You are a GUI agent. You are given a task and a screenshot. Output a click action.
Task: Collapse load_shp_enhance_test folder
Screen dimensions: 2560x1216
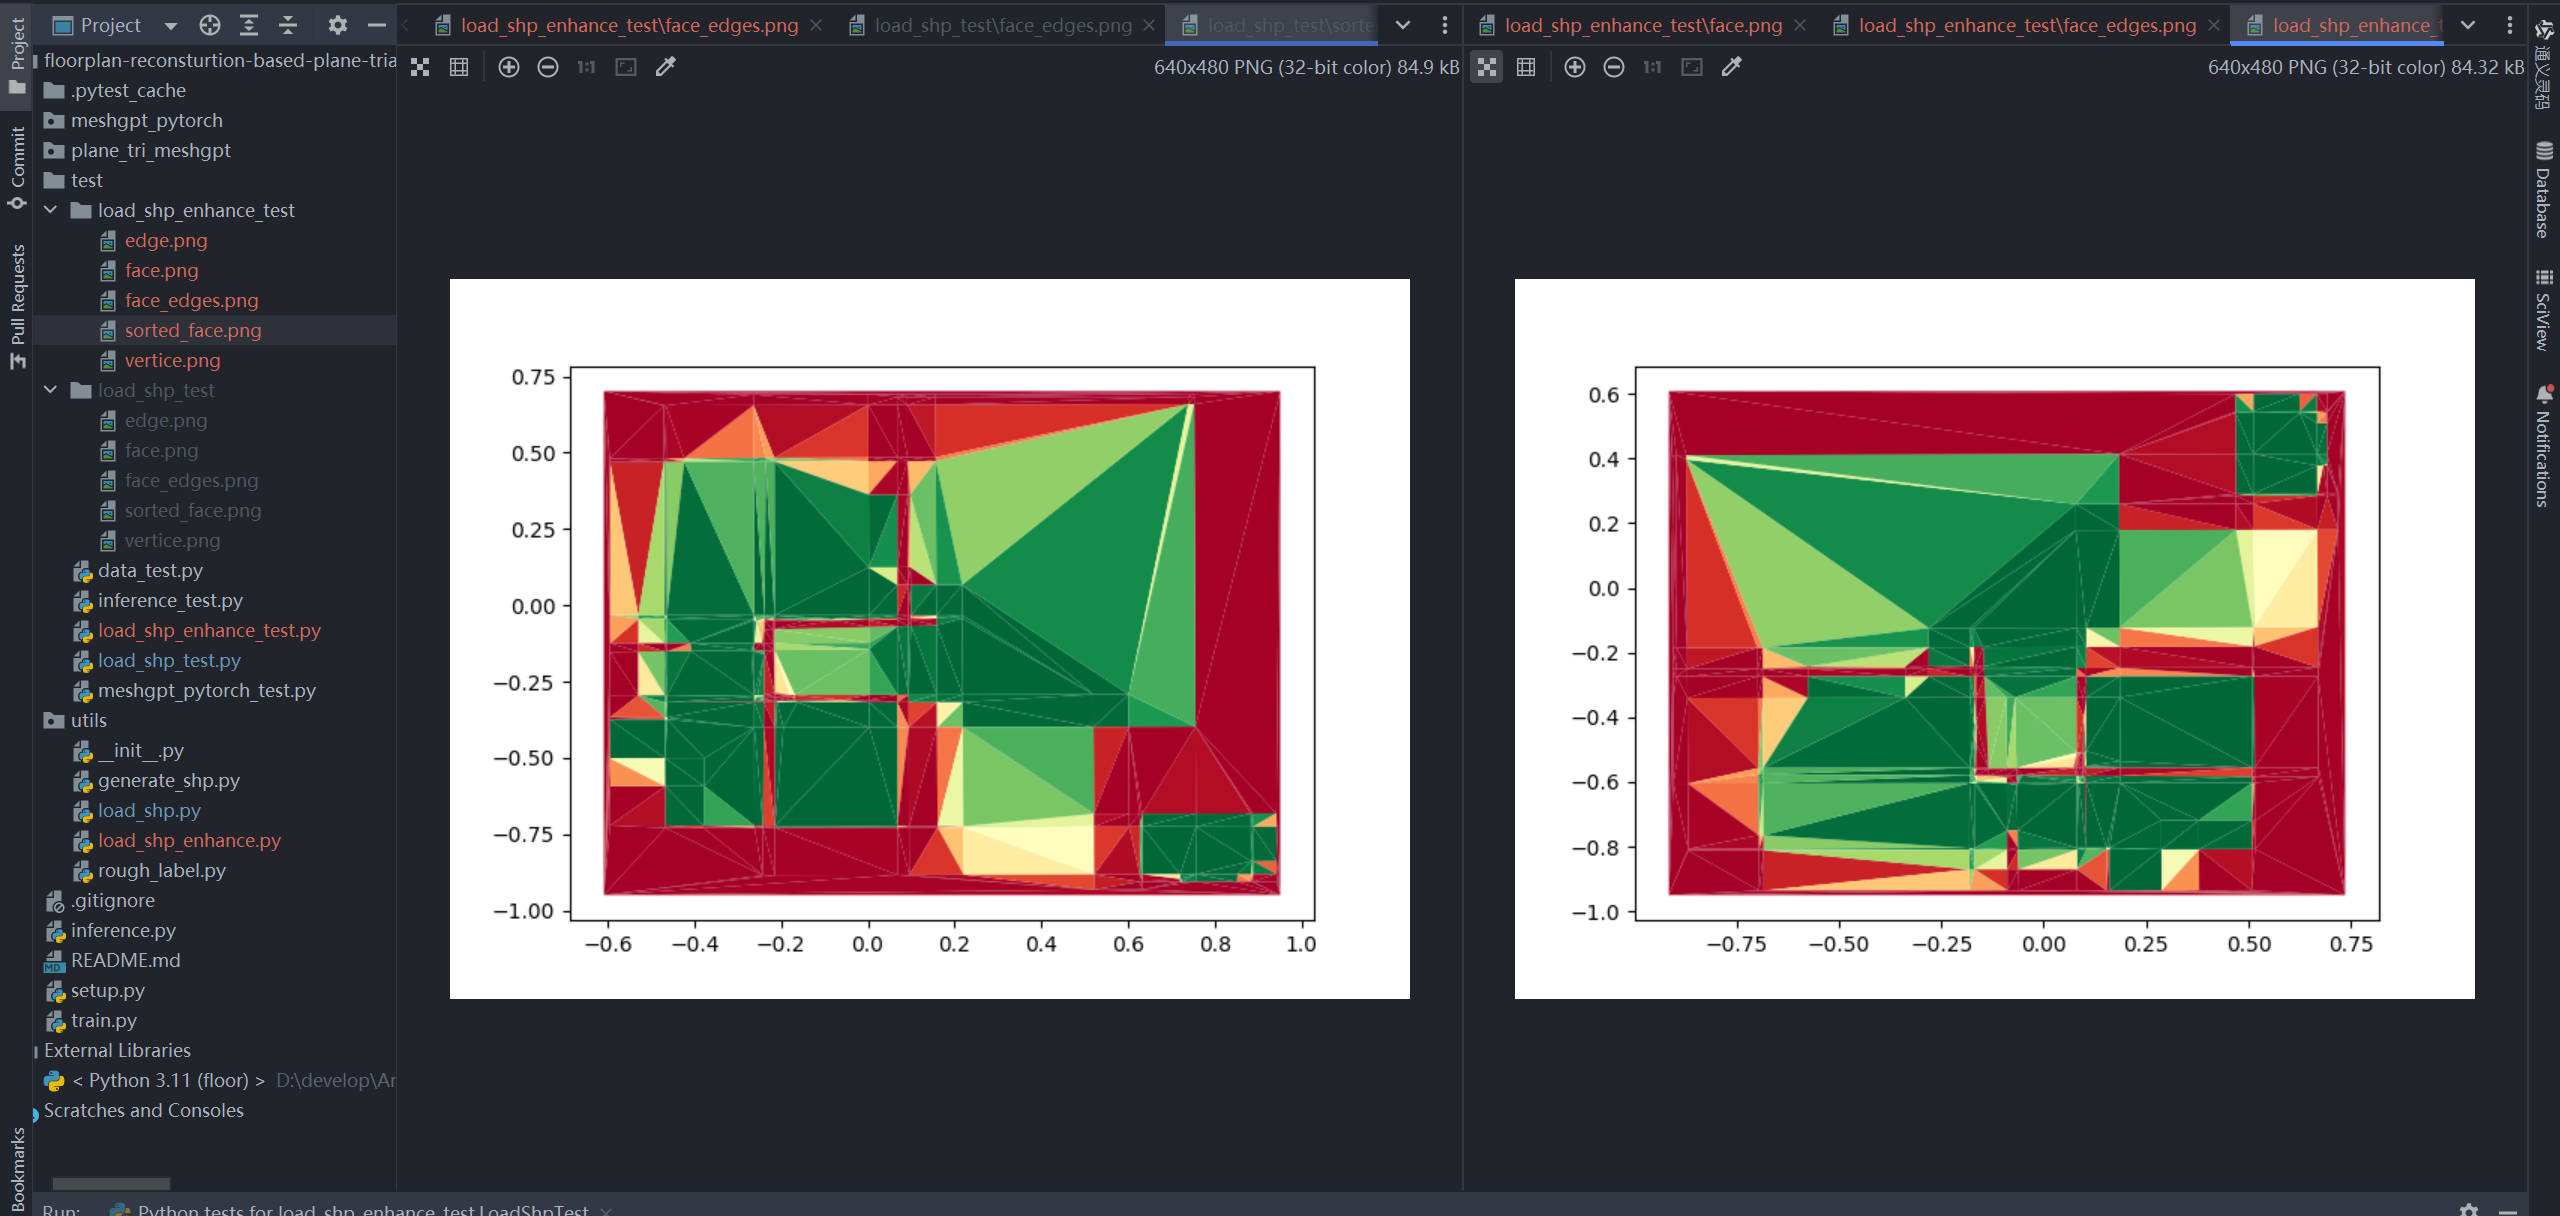tap(51, 210)
